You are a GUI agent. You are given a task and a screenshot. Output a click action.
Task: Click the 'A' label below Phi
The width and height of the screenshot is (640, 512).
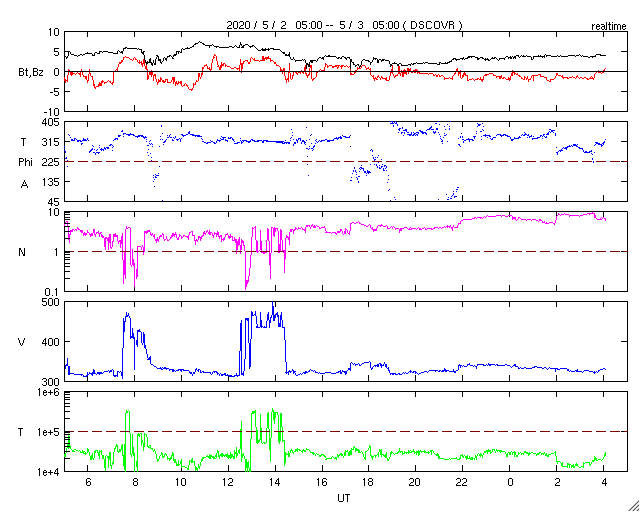[24, 185]
